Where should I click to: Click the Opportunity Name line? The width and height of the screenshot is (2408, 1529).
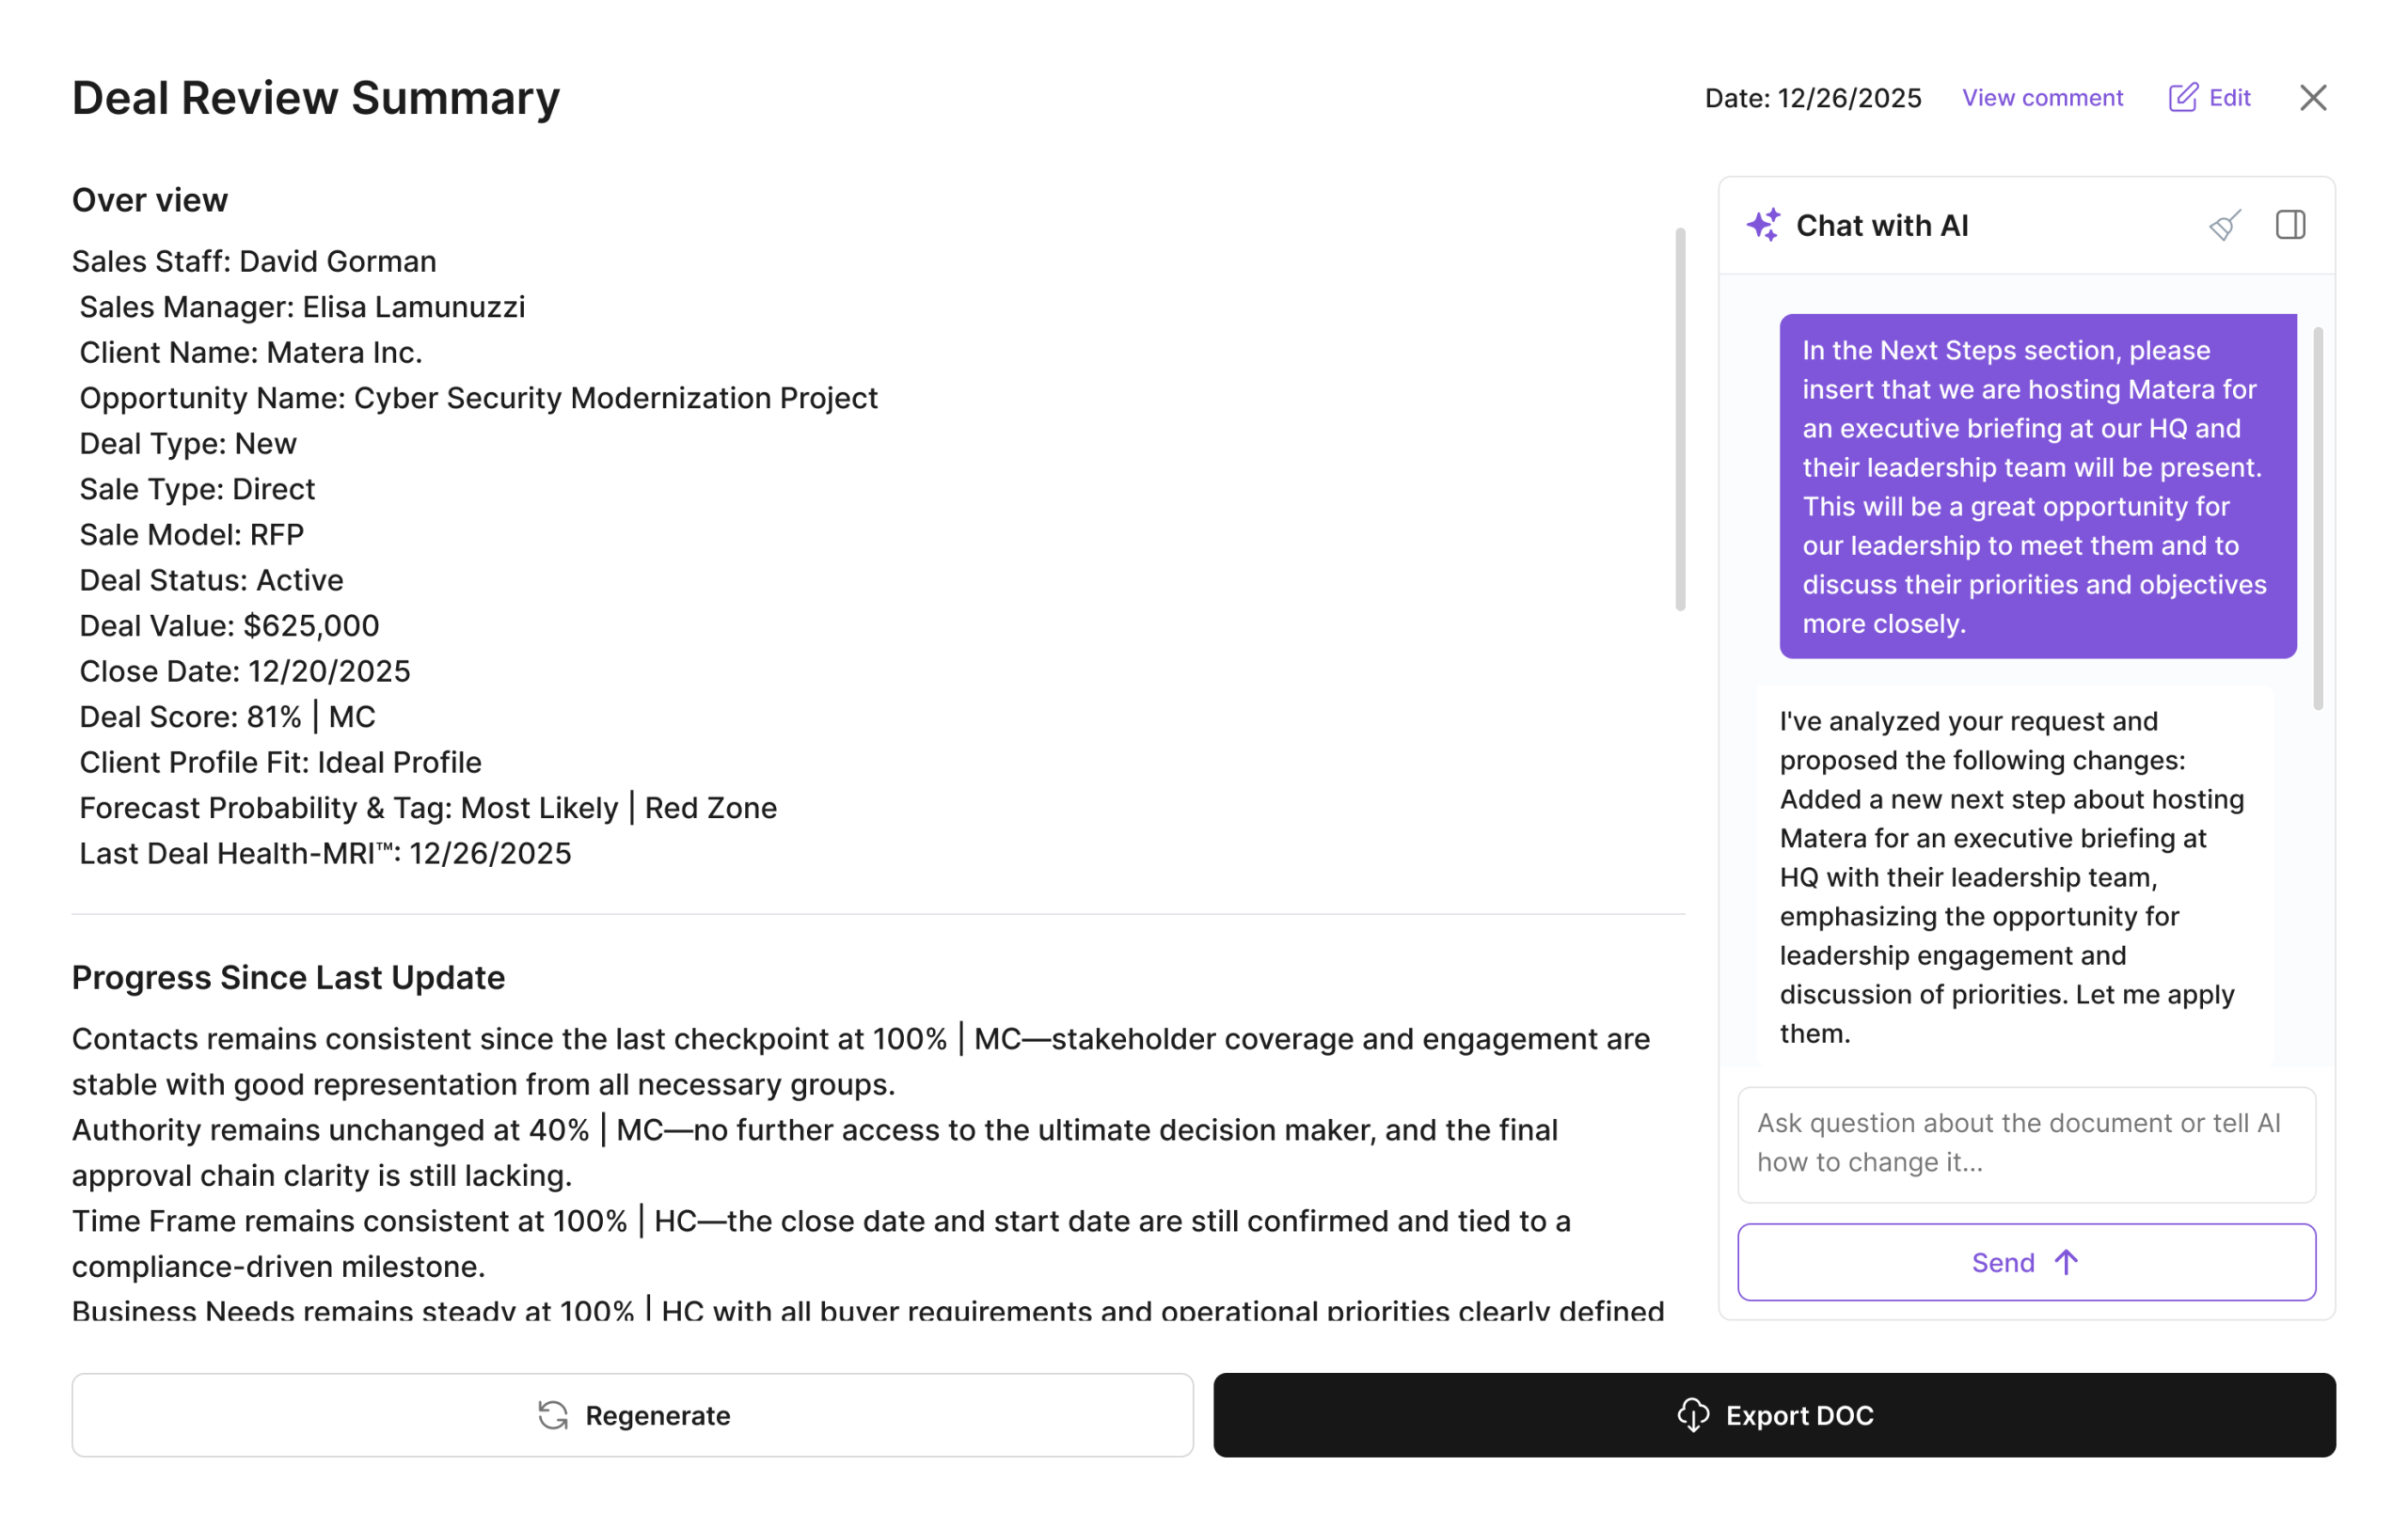pos(478,398)
